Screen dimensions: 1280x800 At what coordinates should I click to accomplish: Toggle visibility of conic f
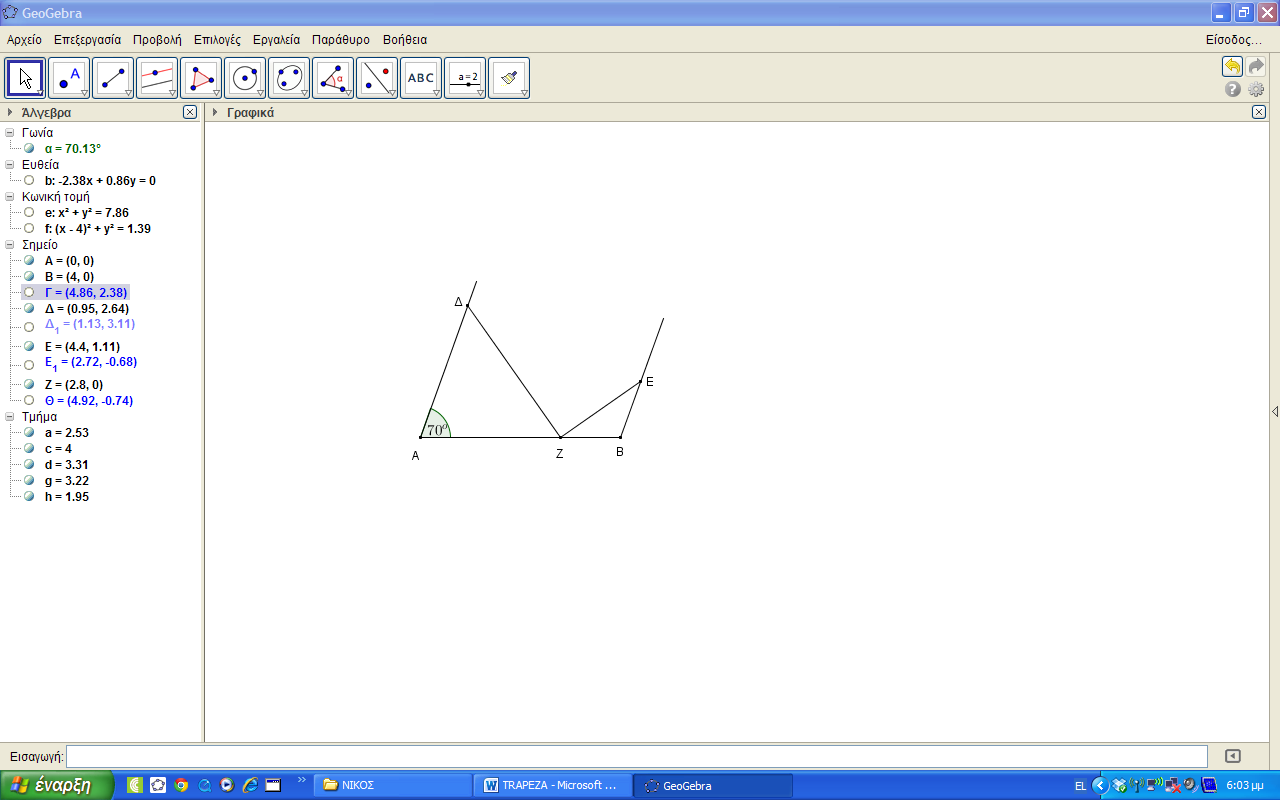29,228
